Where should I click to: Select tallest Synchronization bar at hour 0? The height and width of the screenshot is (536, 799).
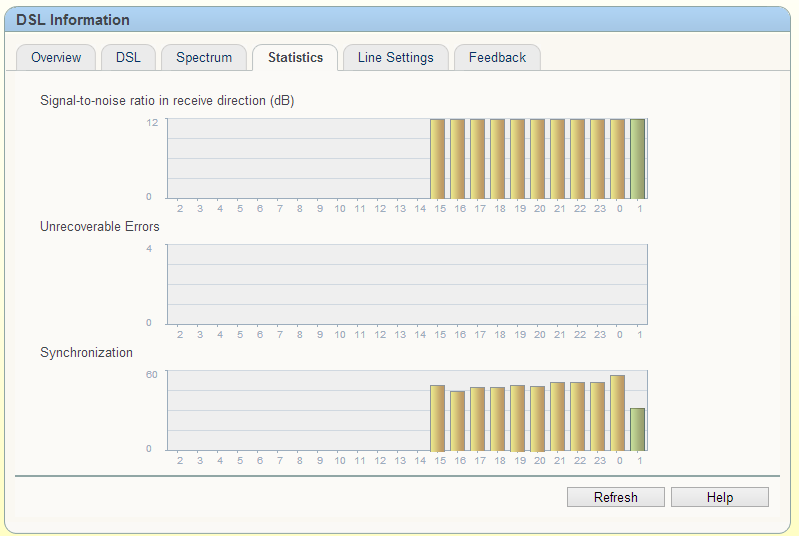pos(618,414)
